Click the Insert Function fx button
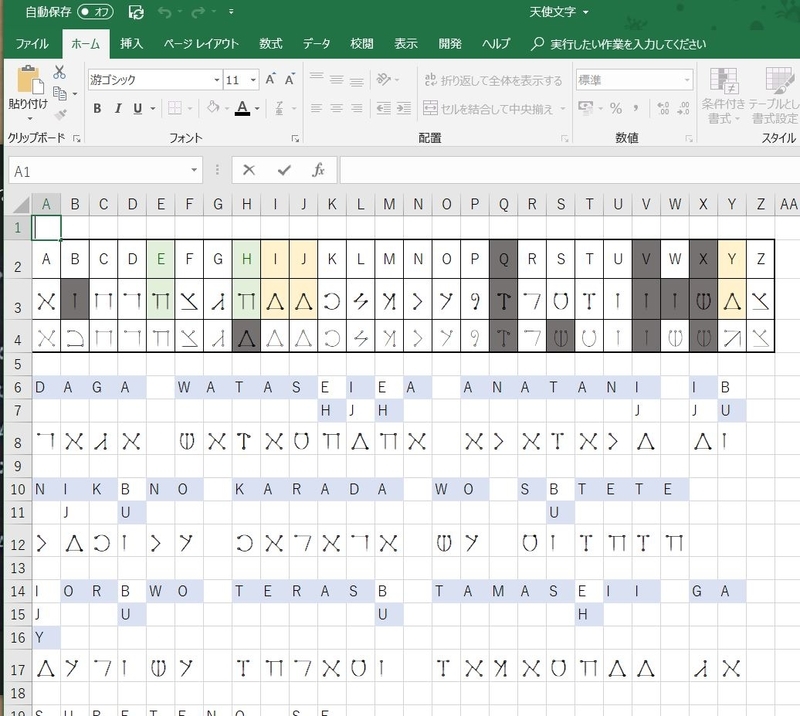This screenshot has width=800, height=716. coord(318,170)
